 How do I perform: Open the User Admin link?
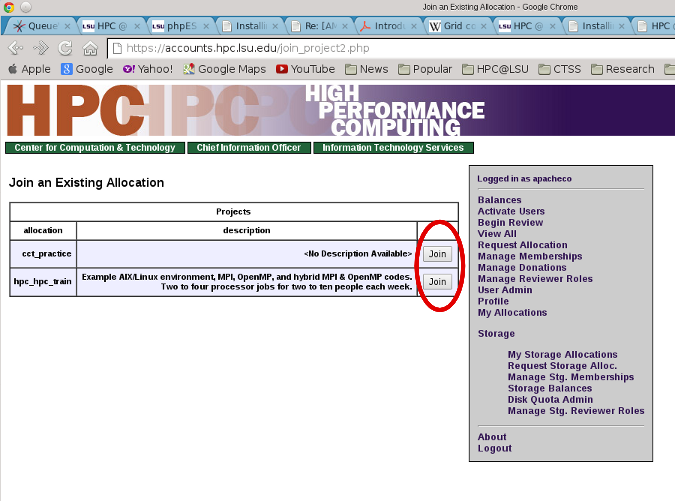505,290
